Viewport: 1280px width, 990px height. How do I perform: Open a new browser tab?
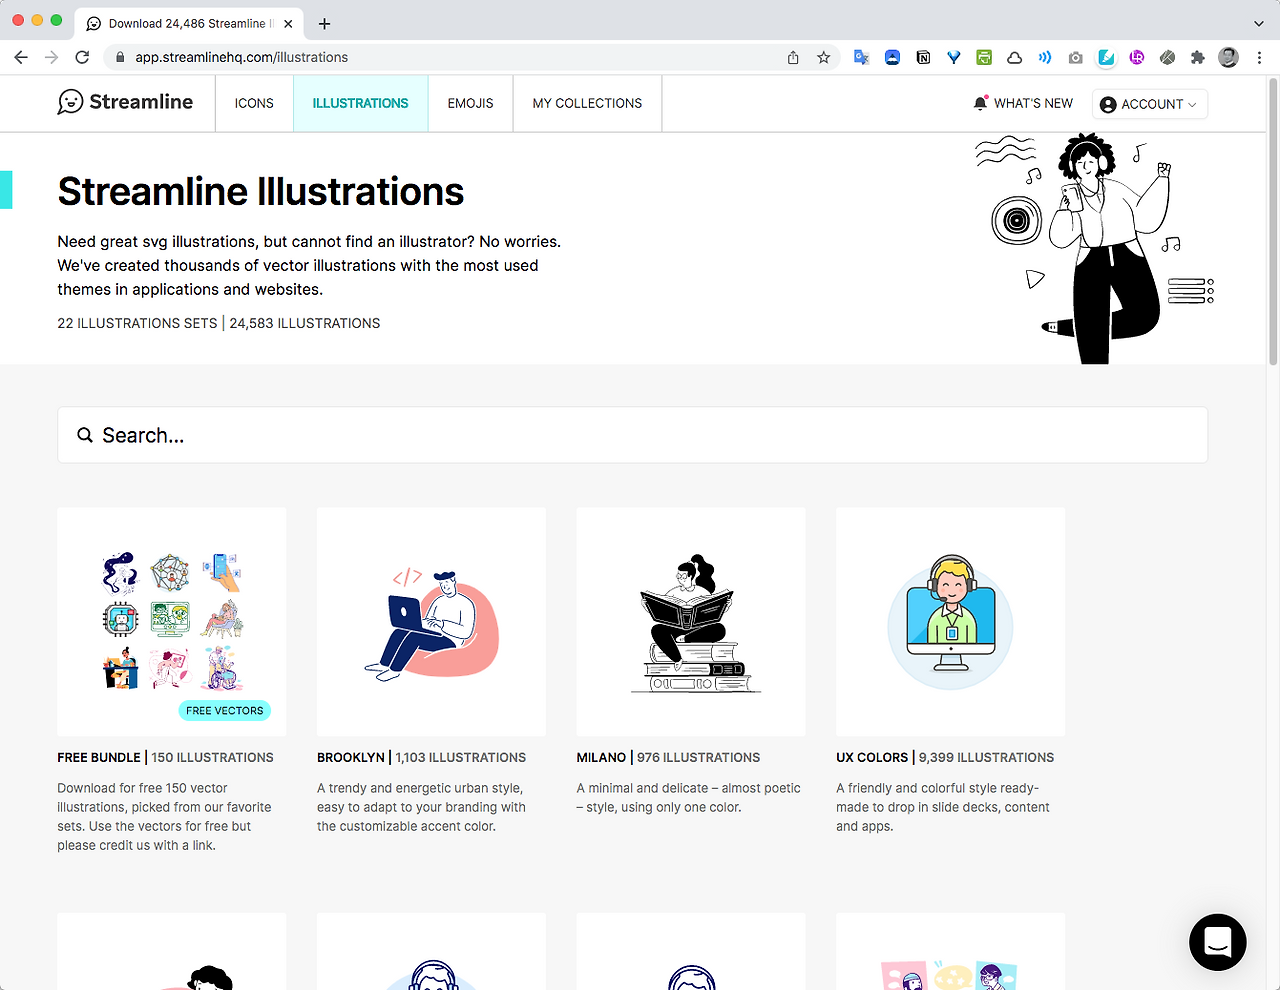tap(324, 23)
